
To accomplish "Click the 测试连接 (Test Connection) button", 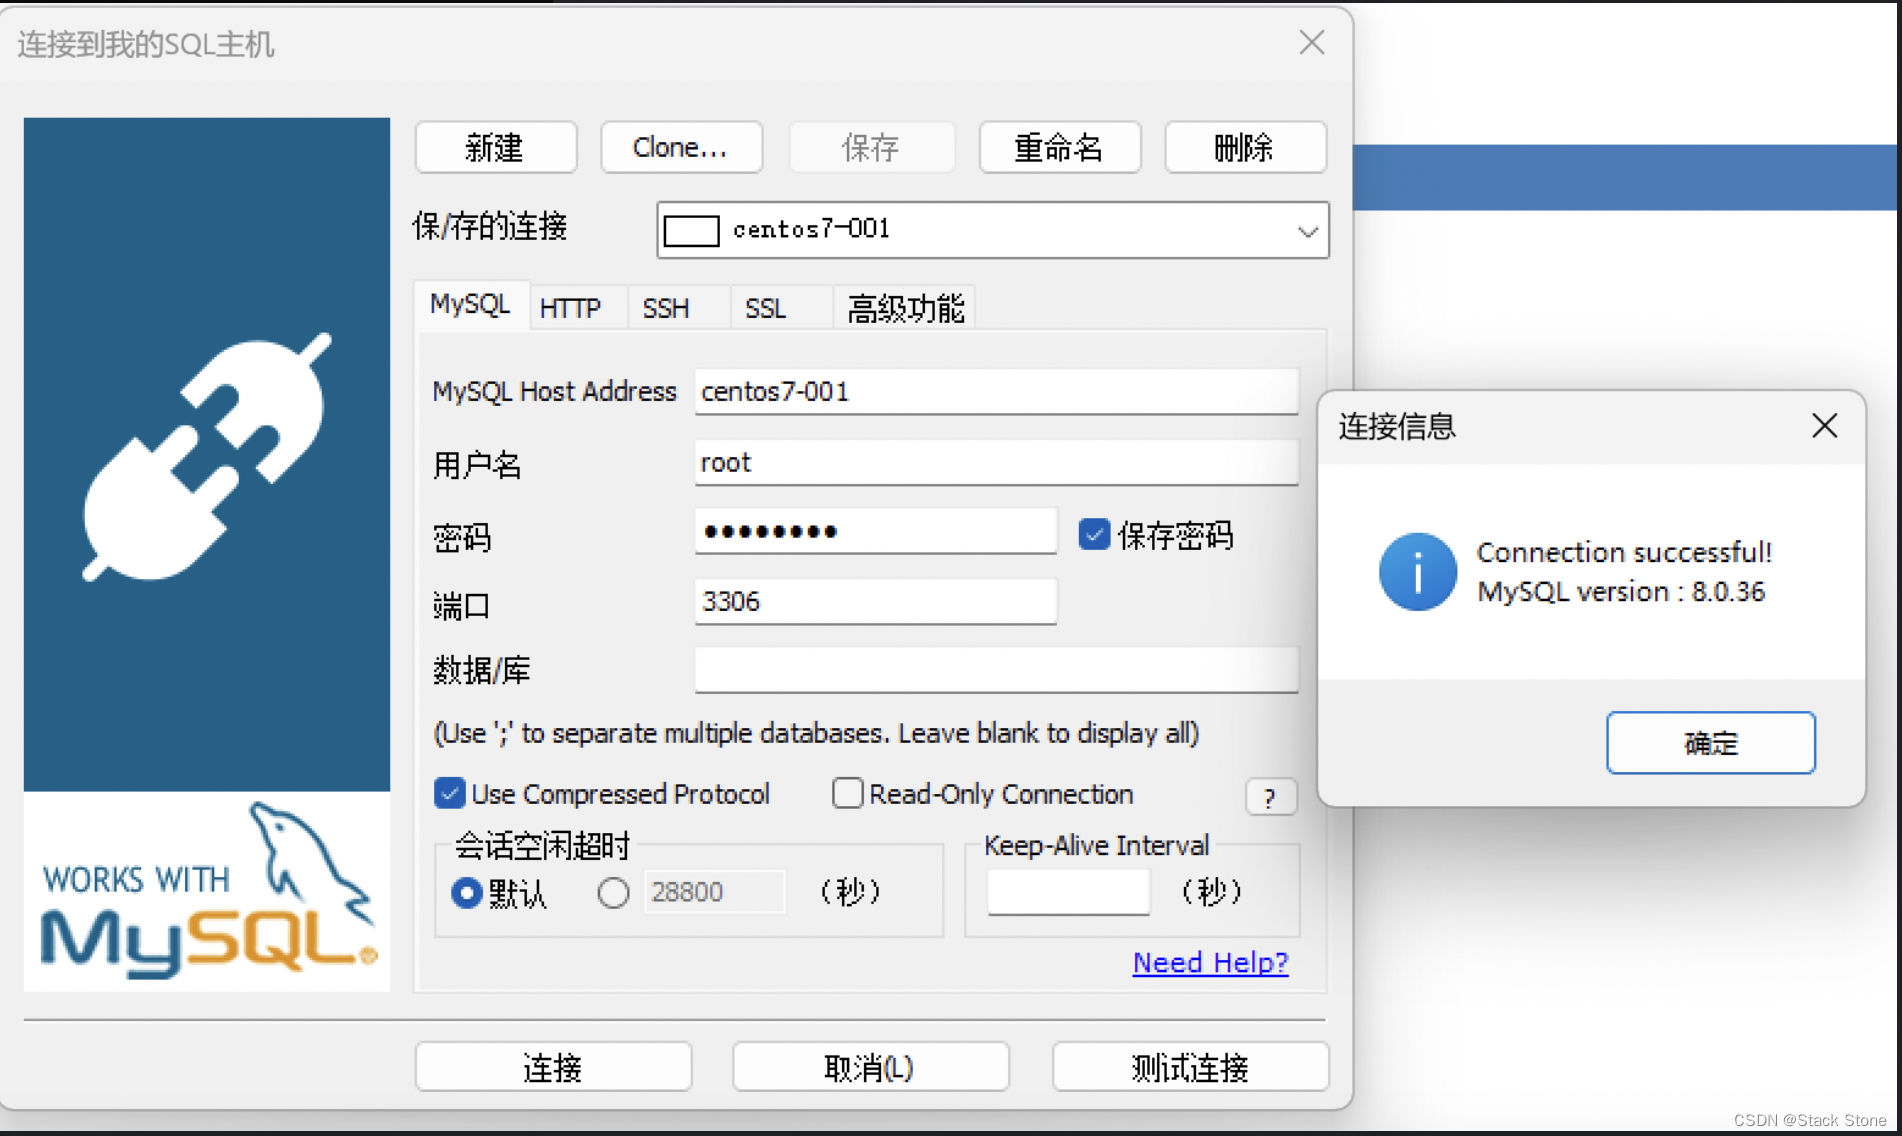I will [x=1190, y=1067].
